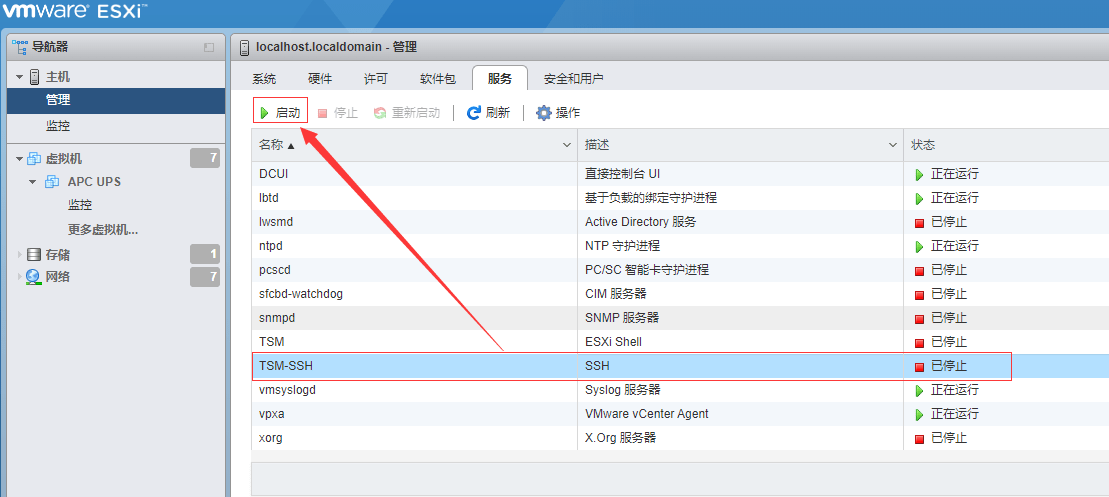The width and height of the screenshot is (1109, 497).
Task: Select the sfcbd-watchdog service name
Action: (x=301, y=294)
